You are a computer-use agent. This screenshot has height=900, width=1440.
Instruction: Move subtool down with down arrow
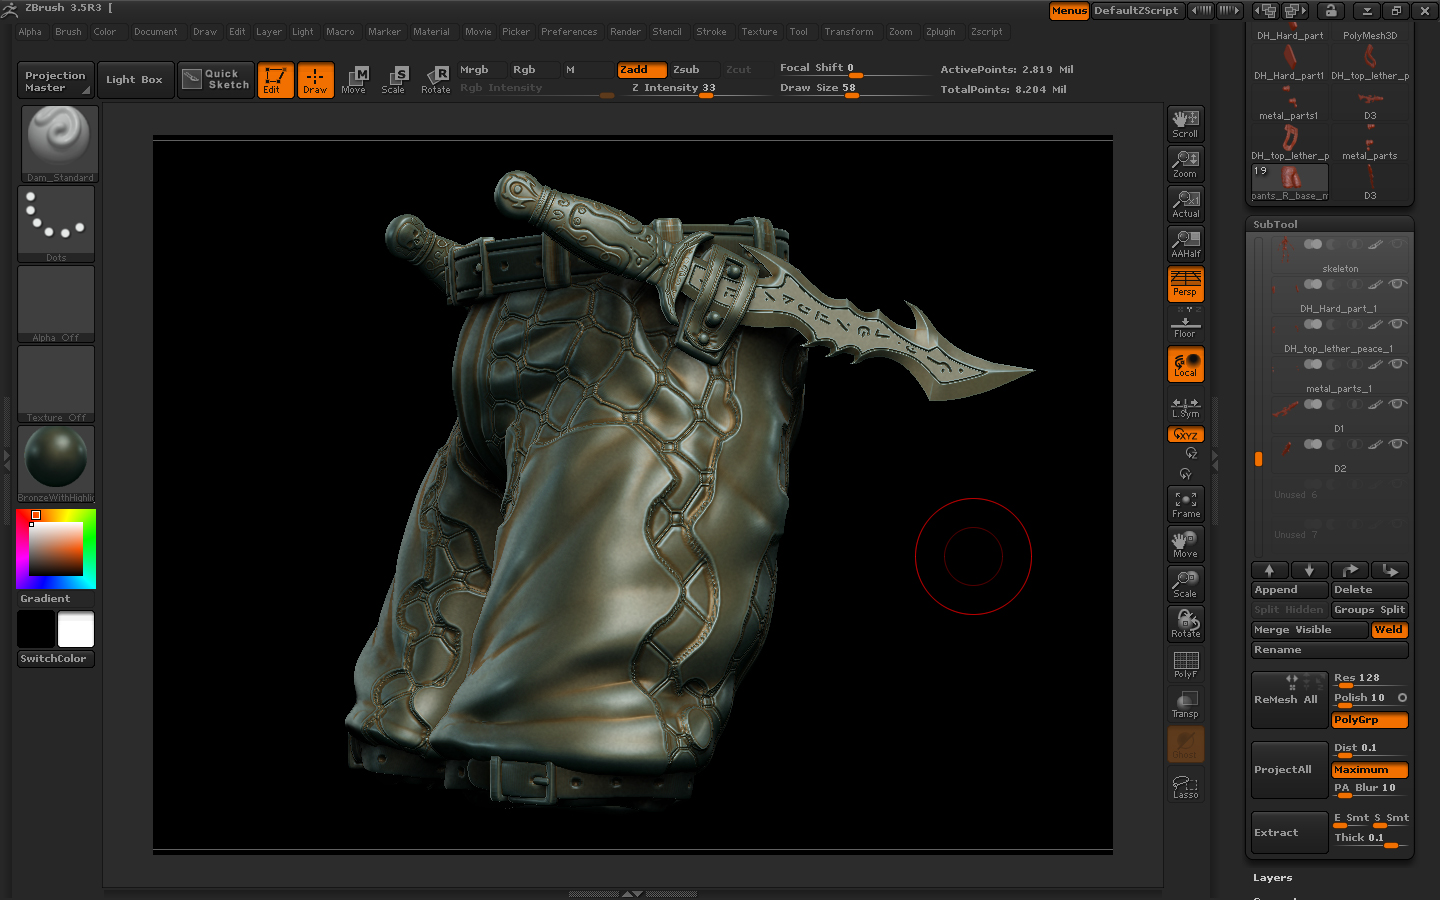(1309, 570)
